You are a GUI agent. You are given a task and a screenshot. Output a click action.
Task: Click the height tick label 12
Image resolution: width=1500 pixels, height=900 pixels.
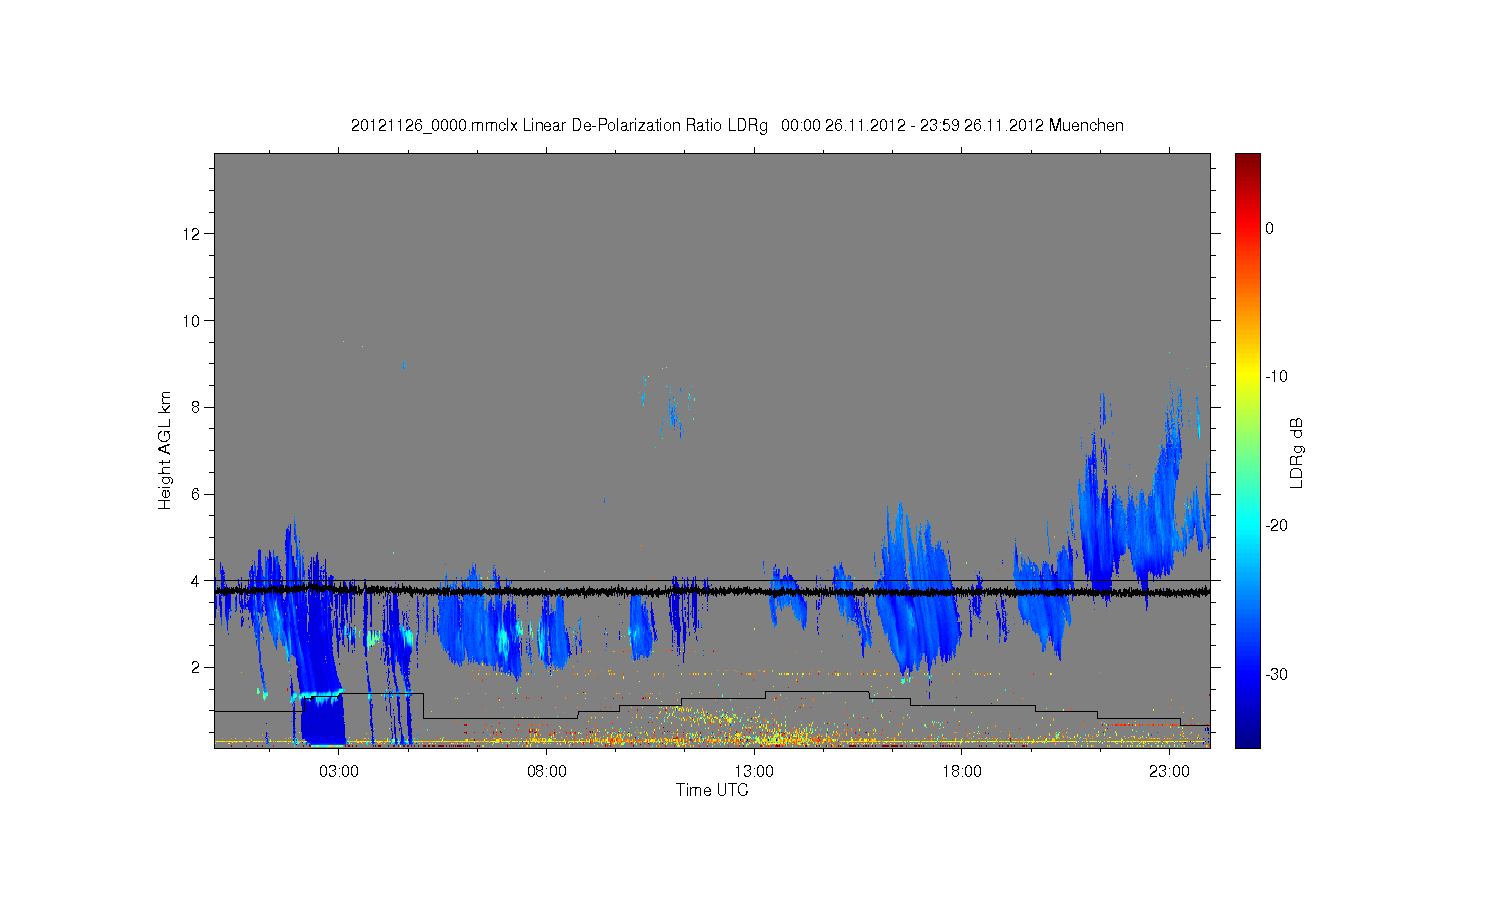coord(192,234)
